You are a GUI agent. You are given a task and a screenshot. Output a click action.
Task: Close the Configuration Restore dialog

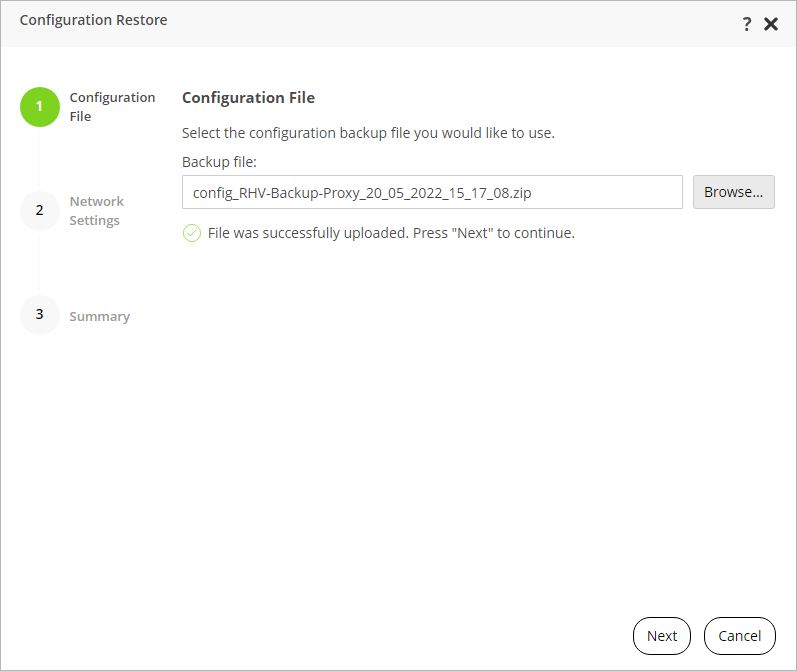coord(771,24)
